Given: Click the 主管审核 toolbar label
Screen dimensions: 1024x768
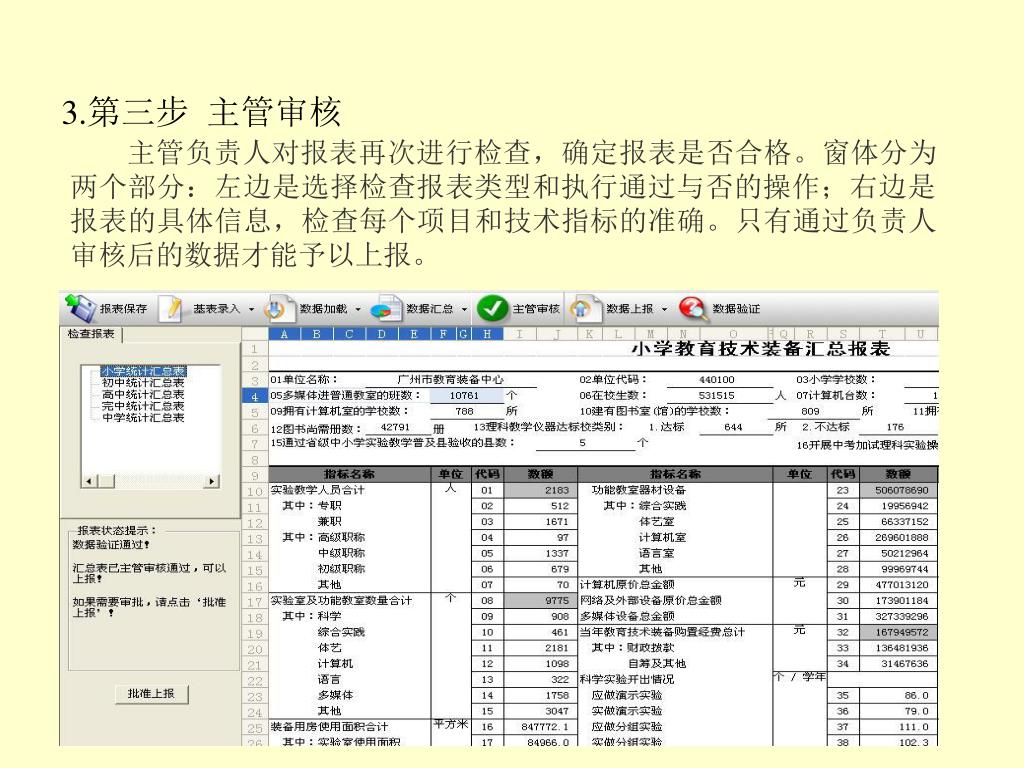Looking at the screenshot, I should click(x=536, y=309).
